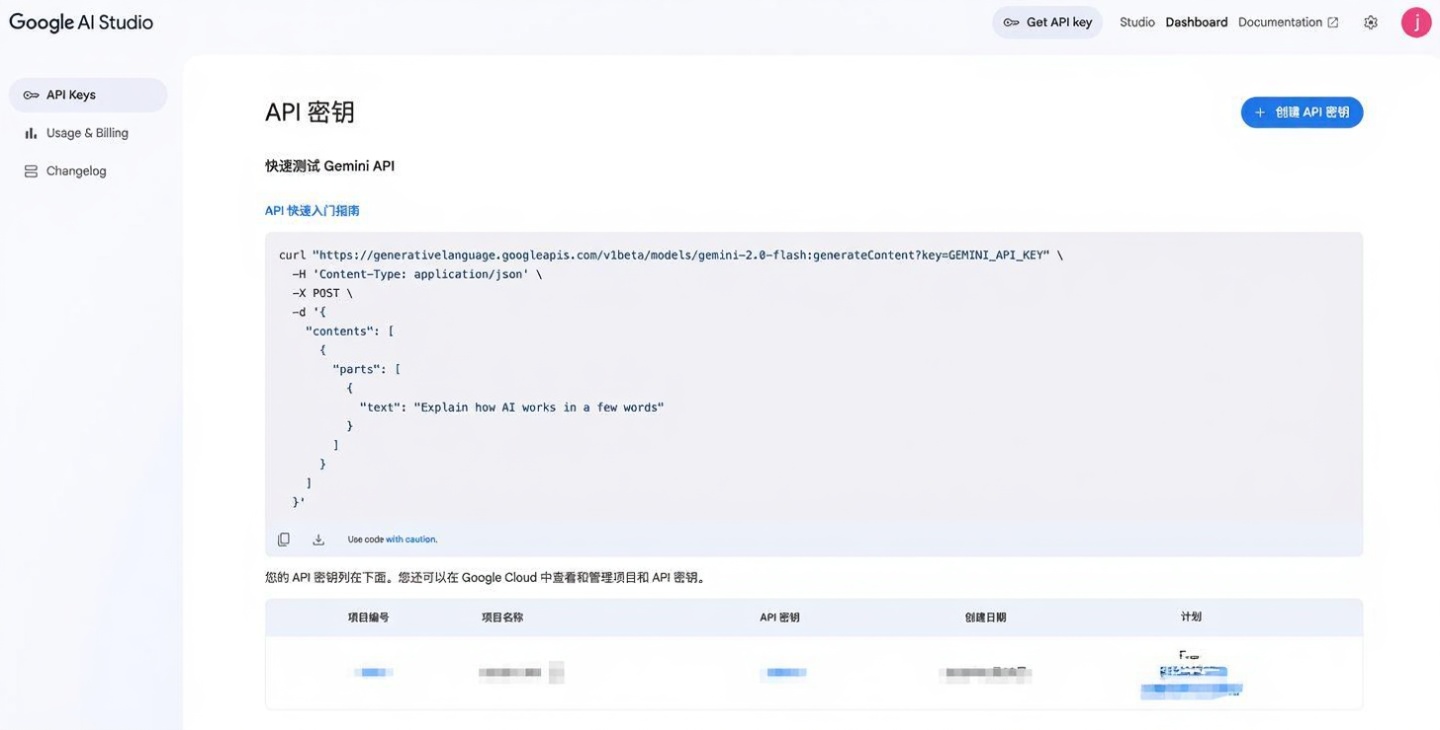
Task: Click the external link icon next to Documentation
Action: click(x=1333, y=22)
